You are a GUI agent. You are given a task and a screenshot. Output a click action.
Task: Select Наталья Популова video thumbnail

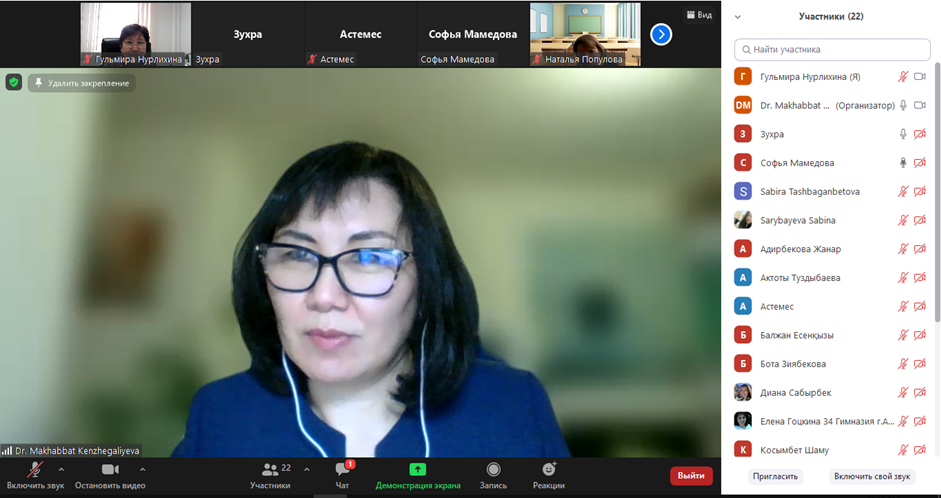click(585, 34)
